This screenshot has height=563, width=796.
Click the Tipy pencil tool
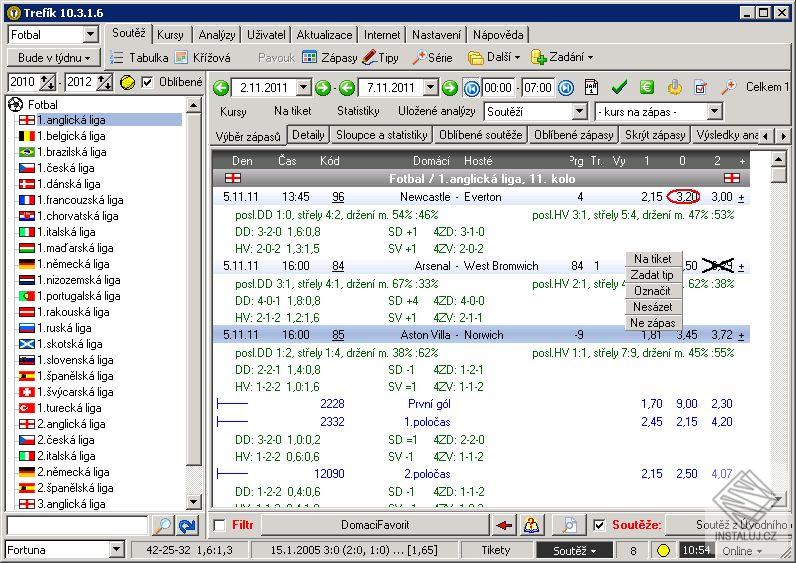(380, 58)
